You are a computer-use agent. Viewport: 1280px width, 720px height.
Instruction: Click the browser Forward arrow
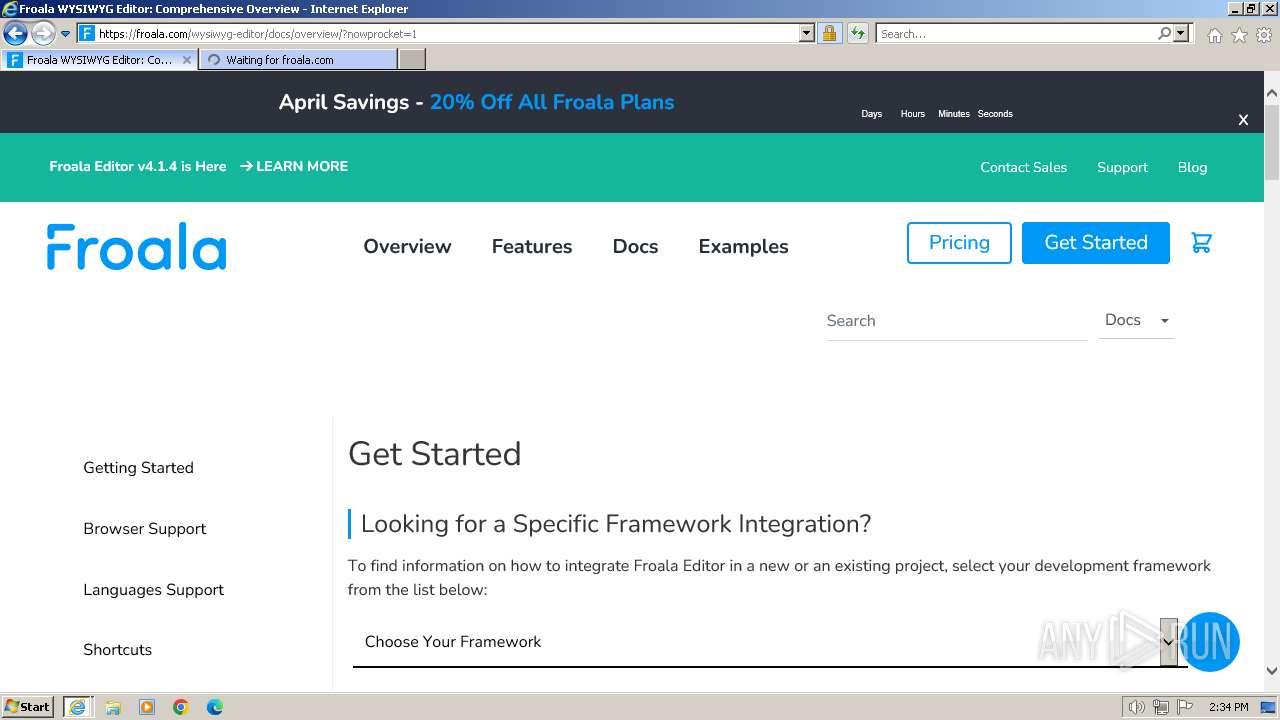point(43,33)
